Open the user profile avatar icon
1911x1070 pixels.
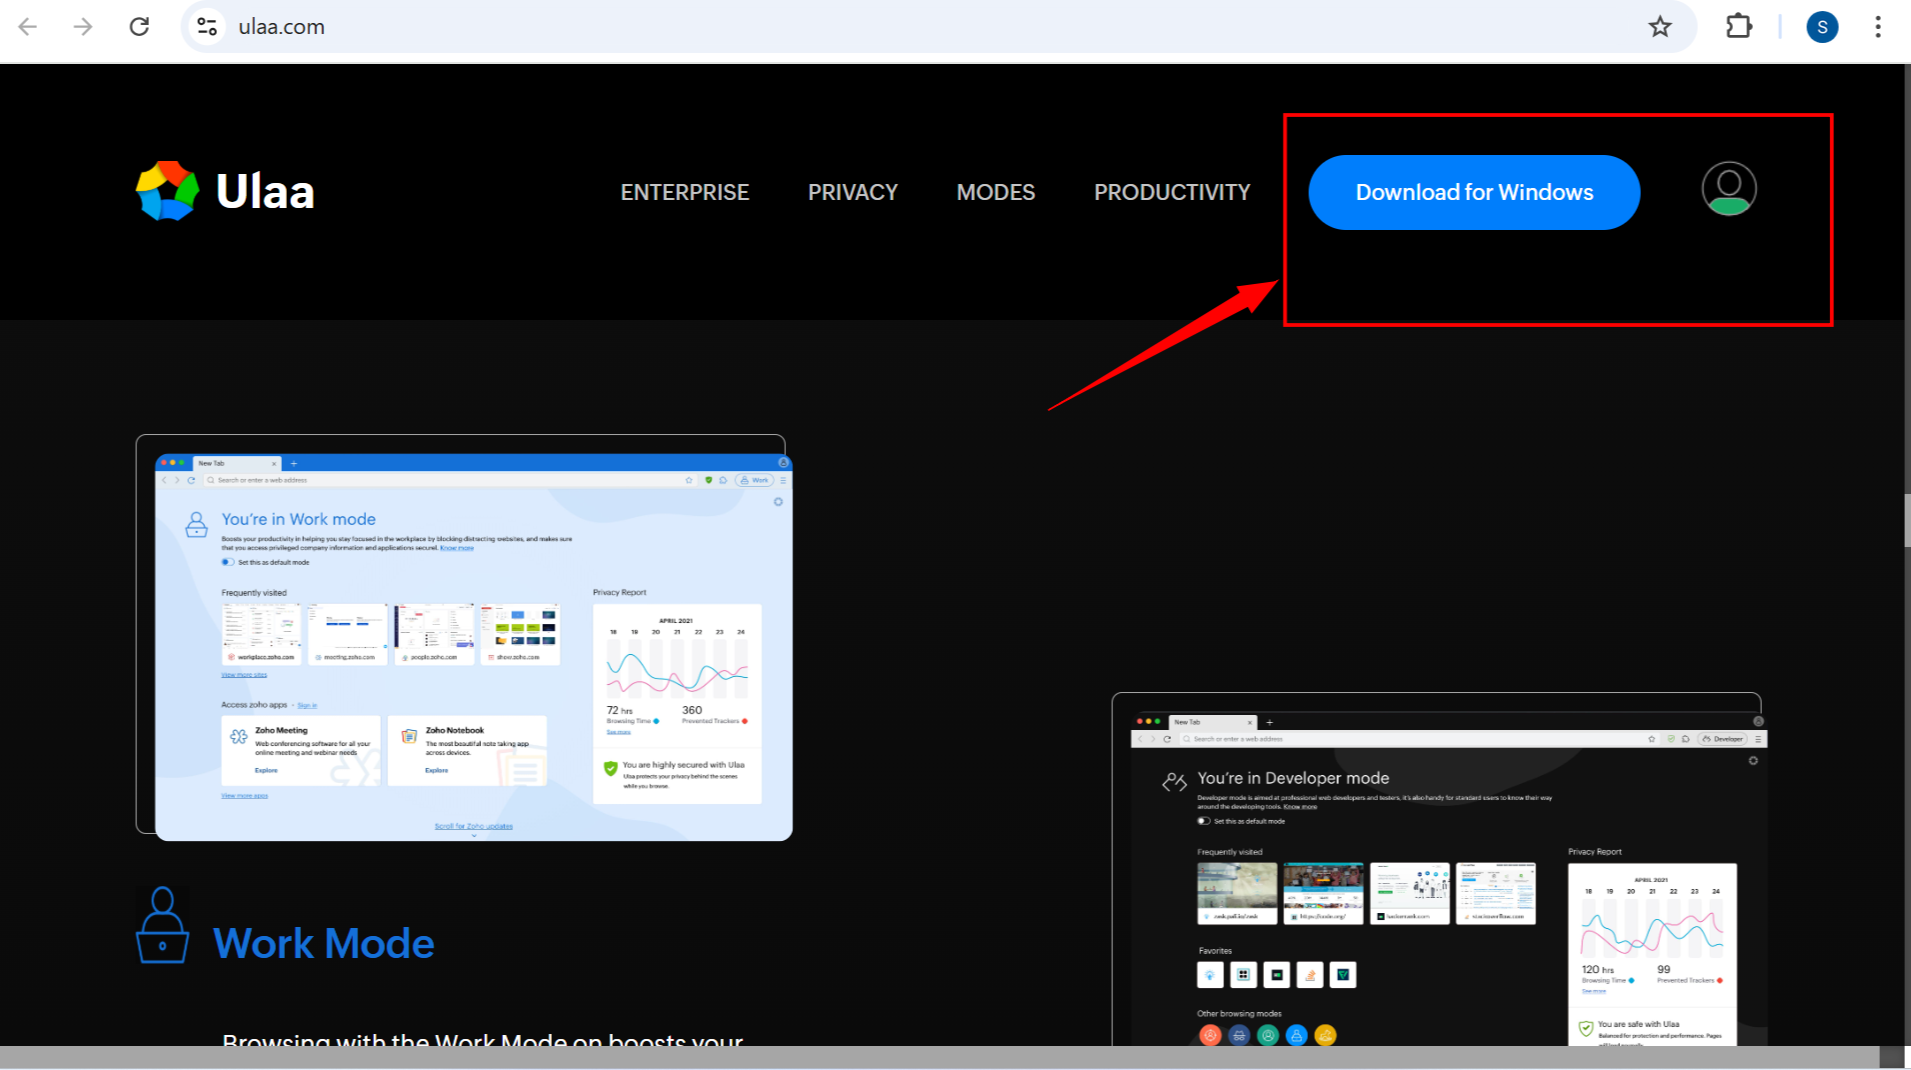pyautogui.click(x=1728, y=189)
